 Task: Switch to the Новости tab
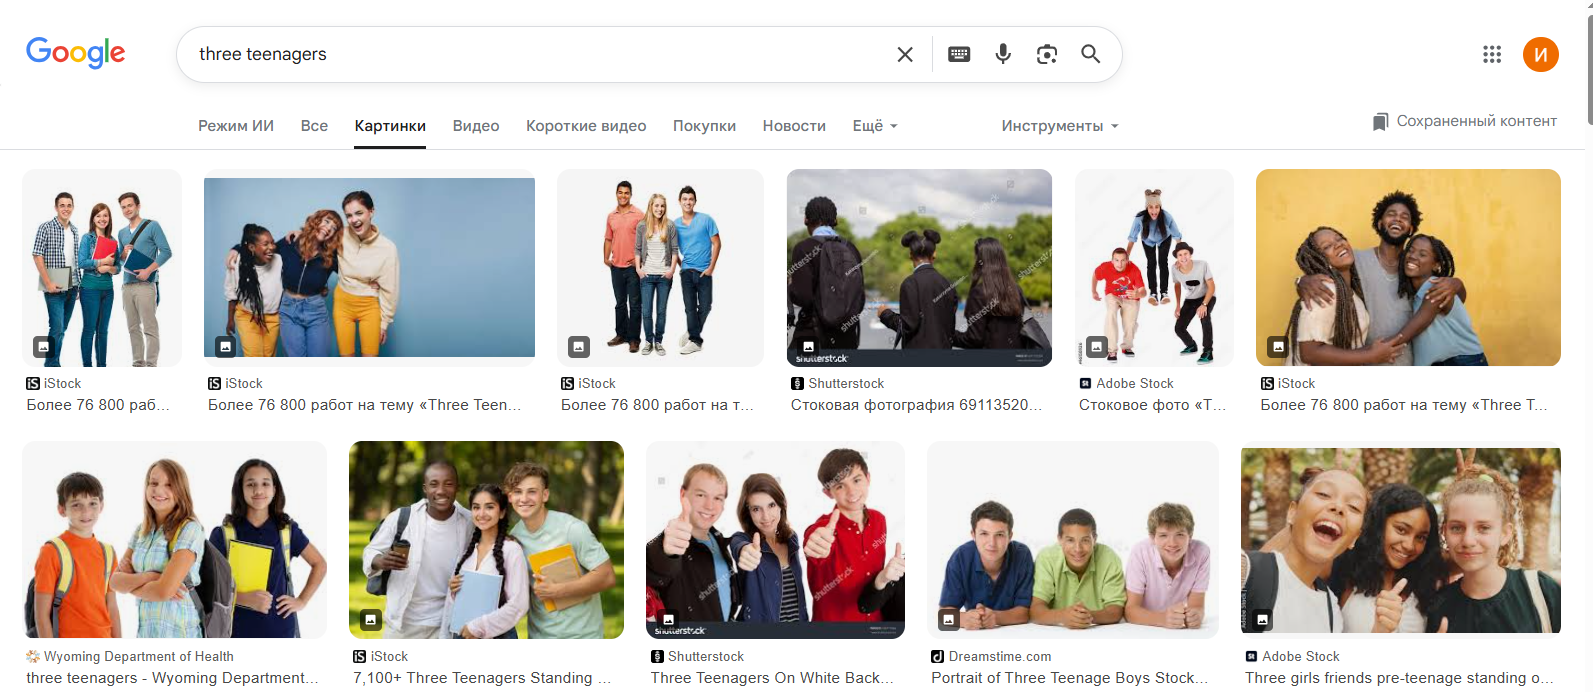coord(794,126)
